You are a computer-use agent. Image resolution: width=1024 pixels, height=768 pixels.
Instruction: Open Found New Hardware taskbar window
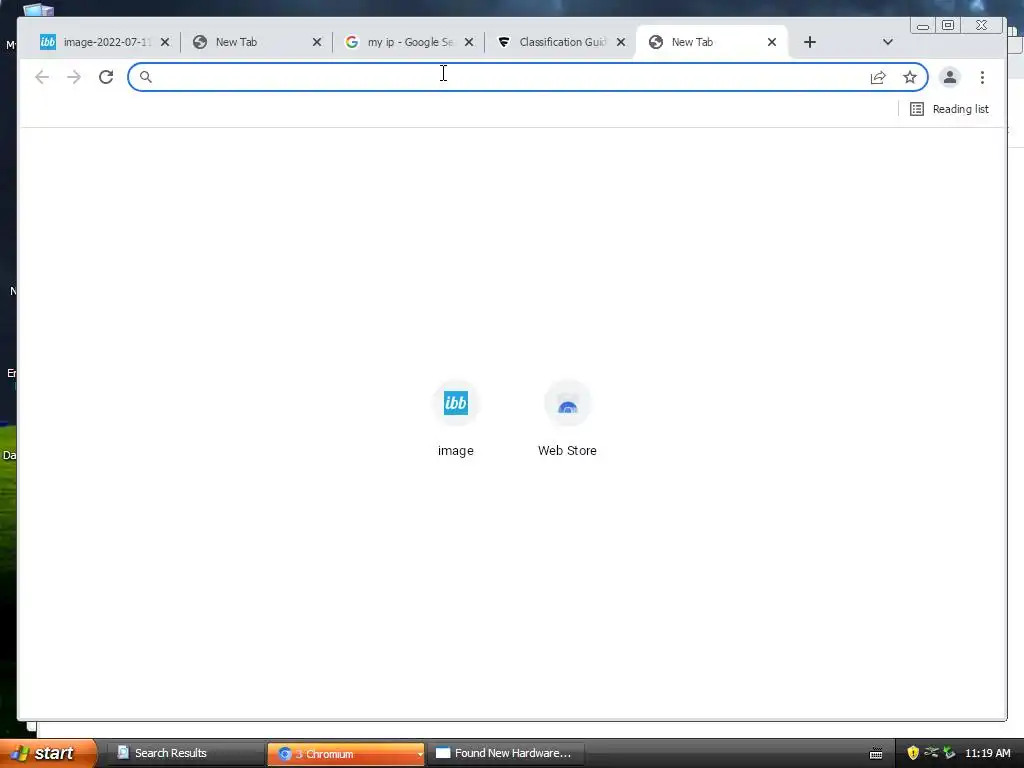tap(505, 753)
